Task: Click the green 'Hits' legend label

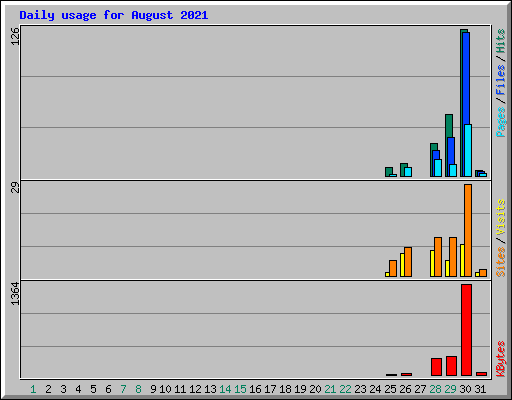Action: pos(501,41)
